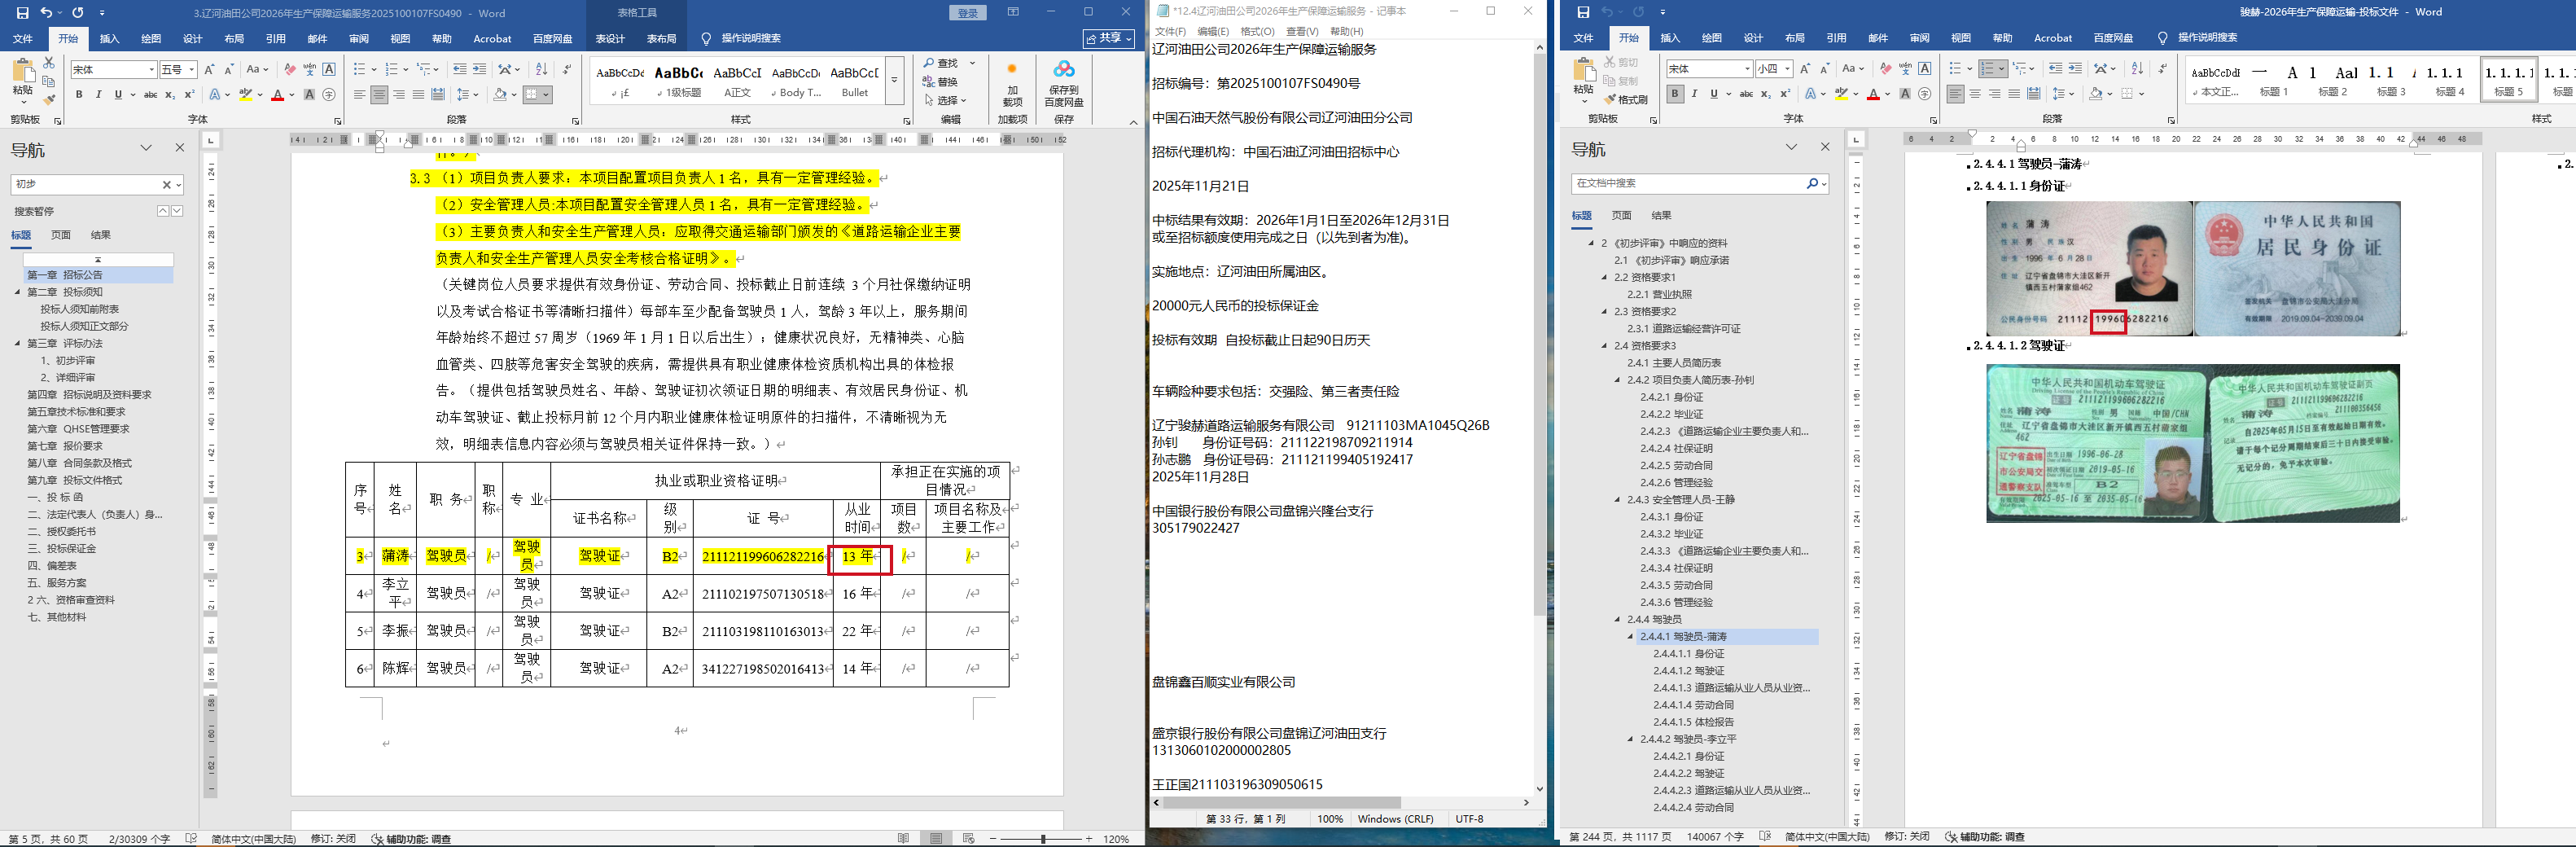This screenshot has width=2576, height=847.
Task: Grow font size in left Word ribbon
Action: click(209, 70)
